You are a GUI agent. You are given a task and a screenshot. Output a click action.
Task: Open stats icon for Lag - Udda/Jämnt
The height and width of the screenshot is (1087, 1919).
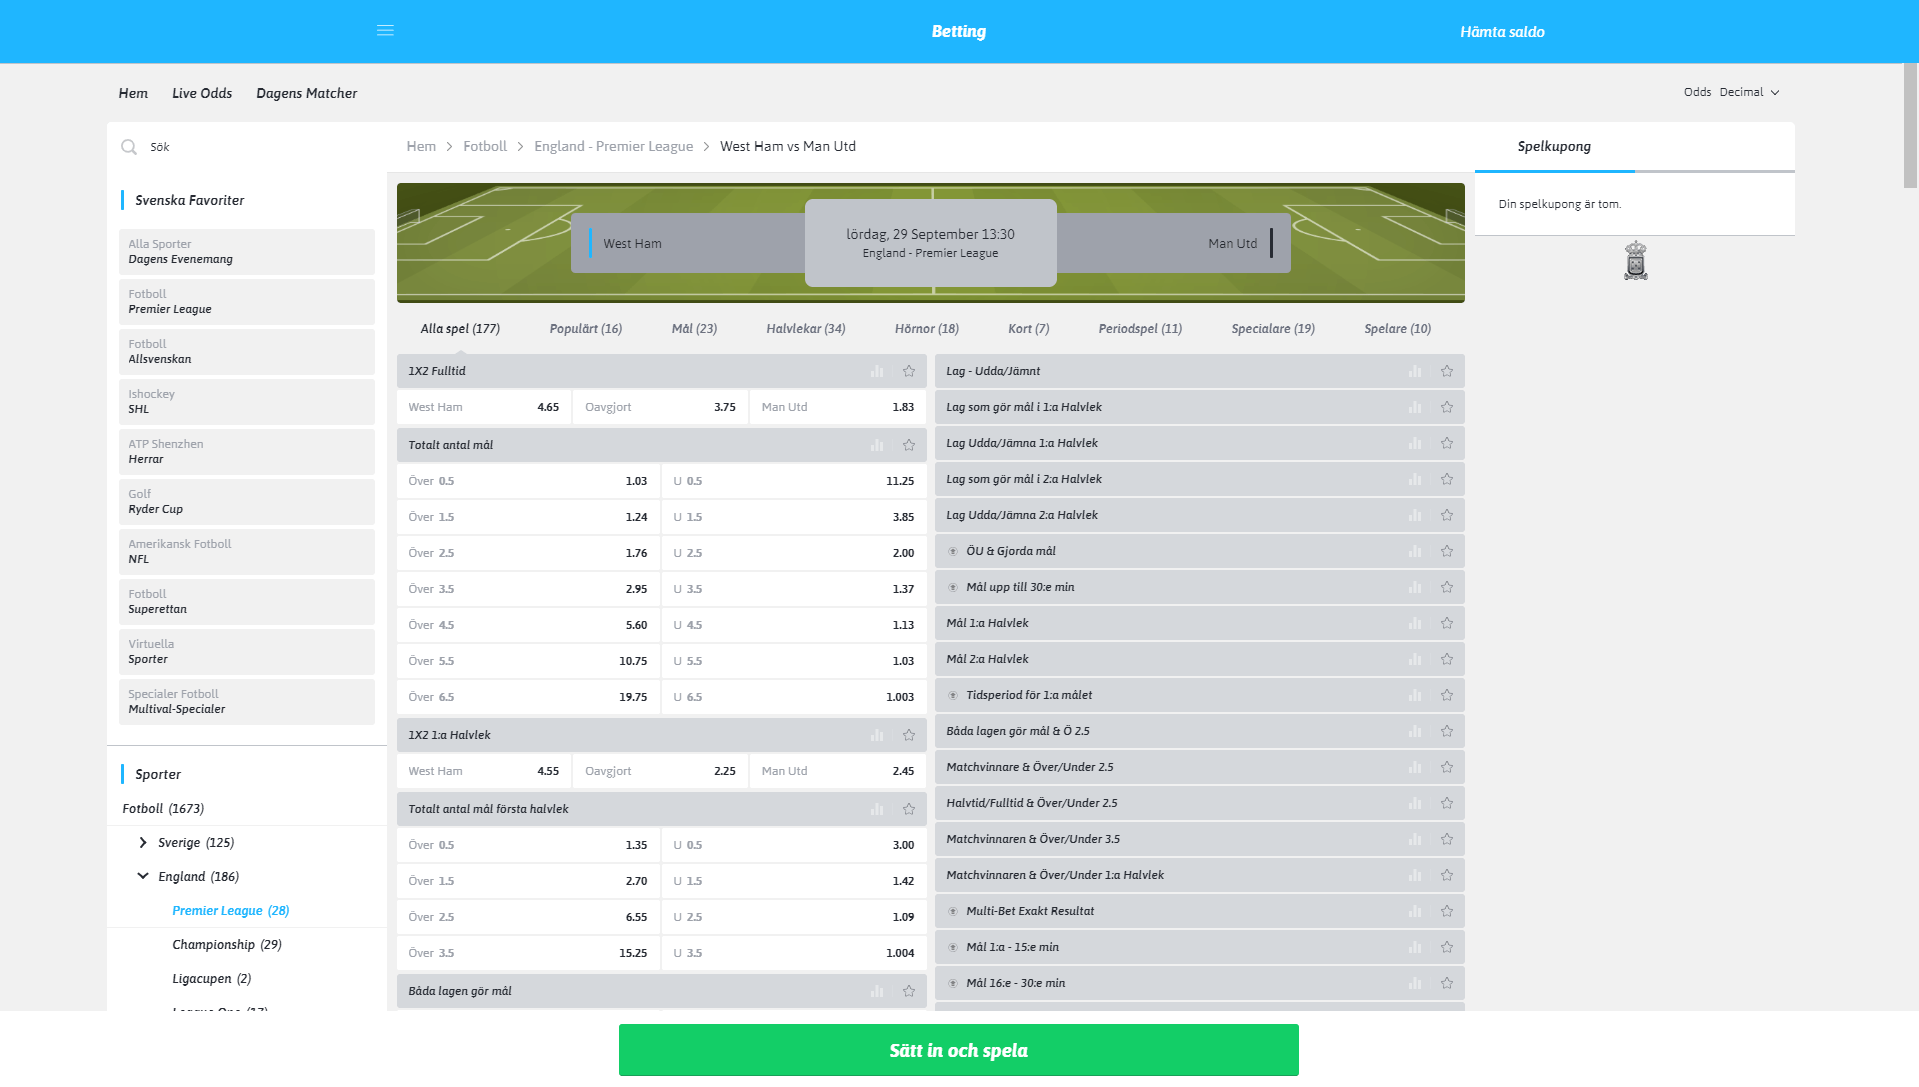click(x=1415, y=371)
